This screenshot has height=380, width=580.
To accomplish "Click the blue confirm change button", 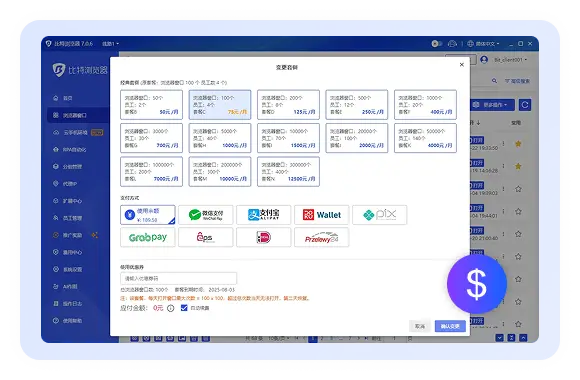I will (450, 326).
